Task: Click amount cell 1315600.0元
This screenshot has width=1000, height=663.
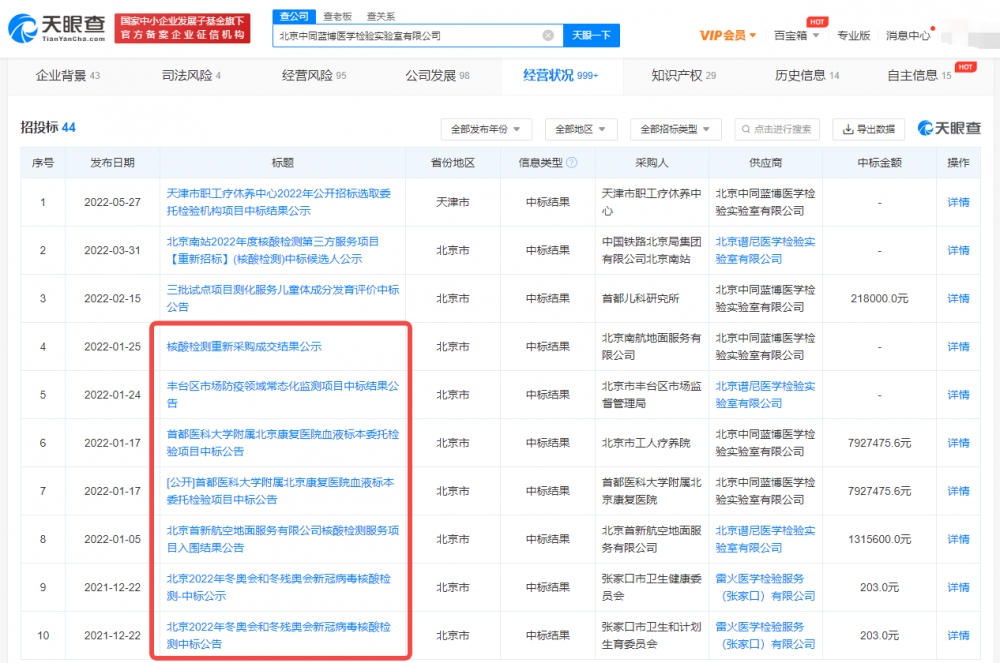Action: coord(879,539)
